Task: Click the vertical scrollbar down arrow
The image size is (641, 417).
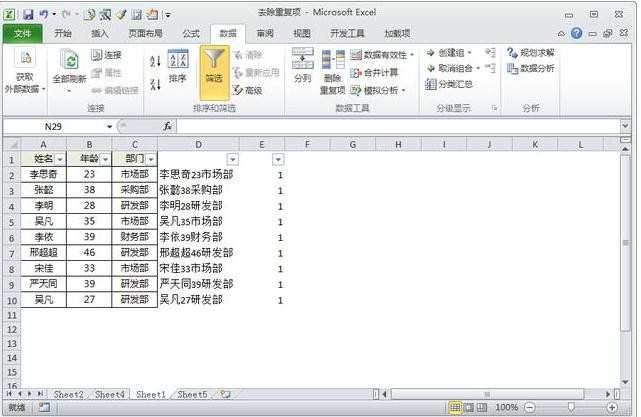Action: coord(625,382)
